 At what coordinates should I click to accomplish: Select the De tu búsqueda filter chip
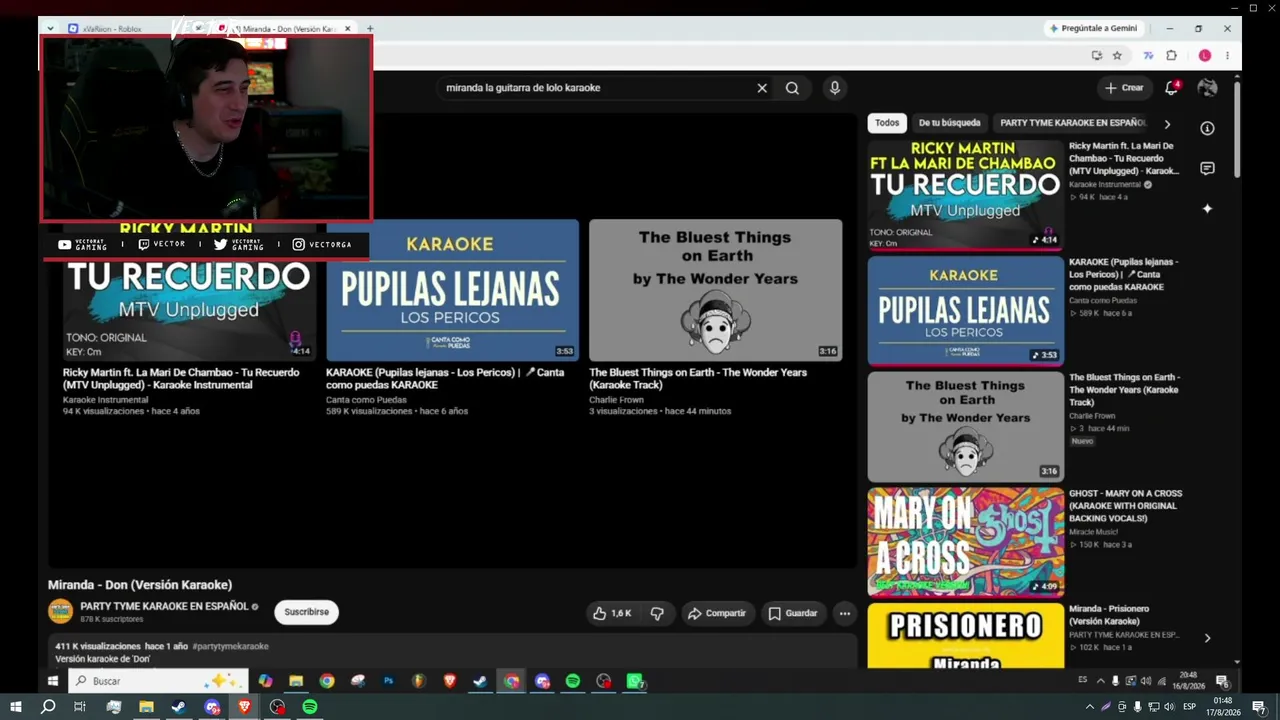[949, 123]
